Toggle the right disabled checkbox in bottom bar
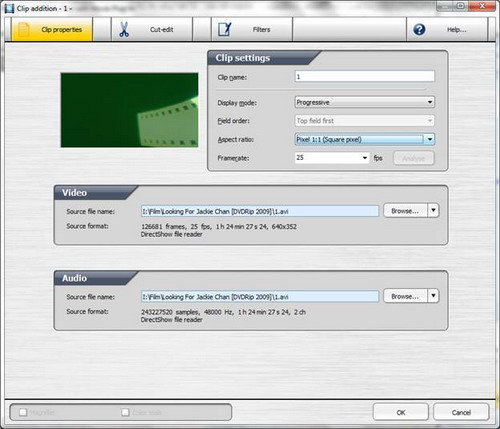This screenshot has width=500, height=429. coord(125,412)
